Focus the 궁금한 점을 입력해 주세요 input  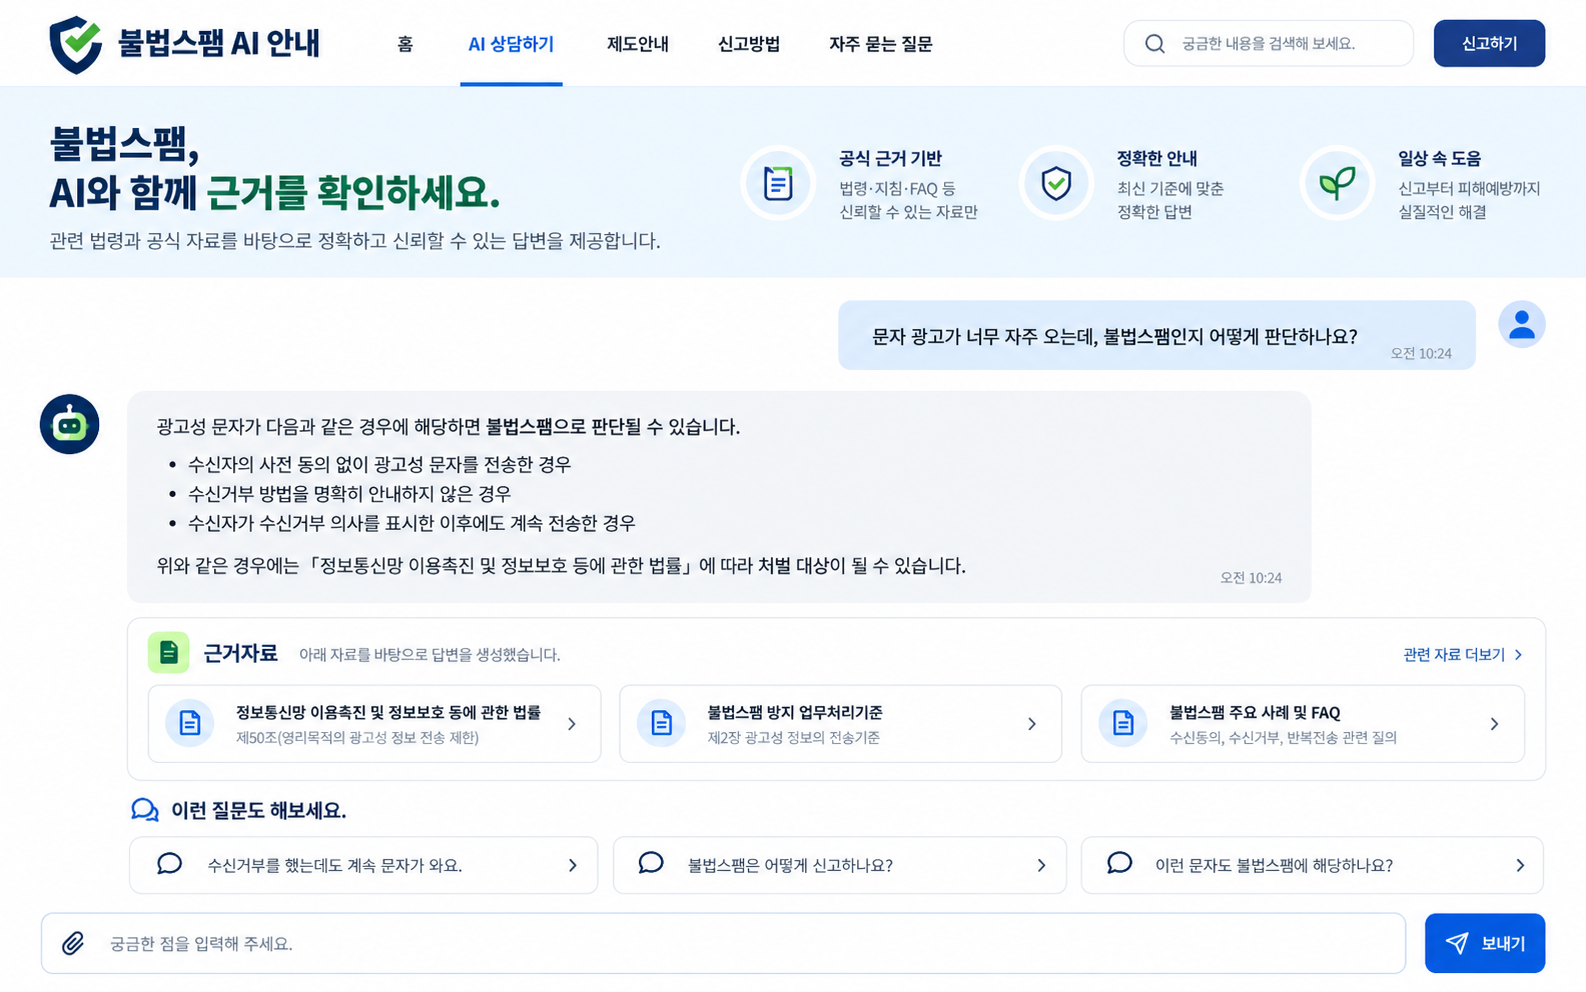723,943
